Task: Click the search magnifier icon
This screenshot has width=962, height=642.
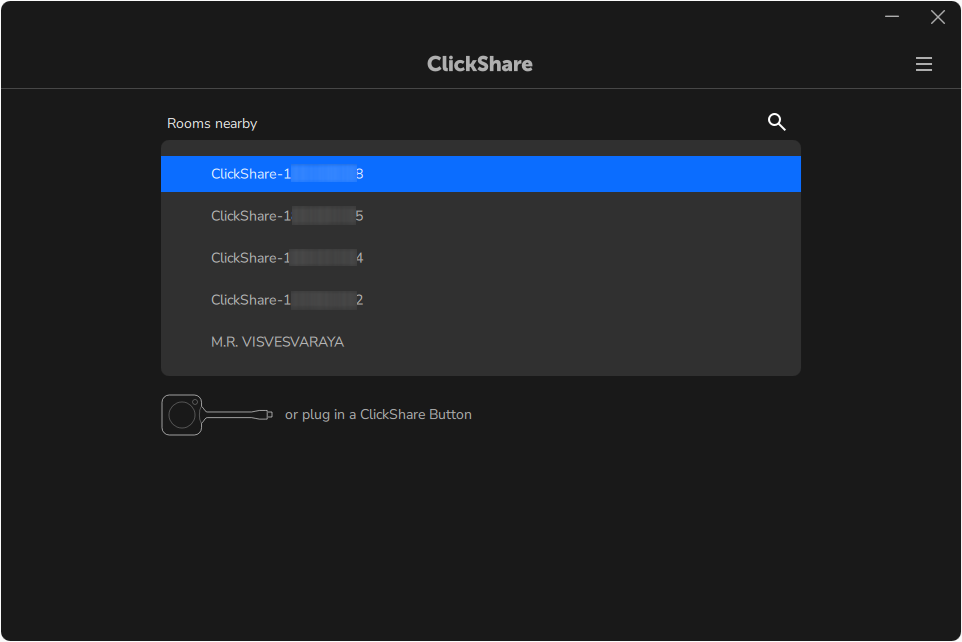Action: click(776, 122)
